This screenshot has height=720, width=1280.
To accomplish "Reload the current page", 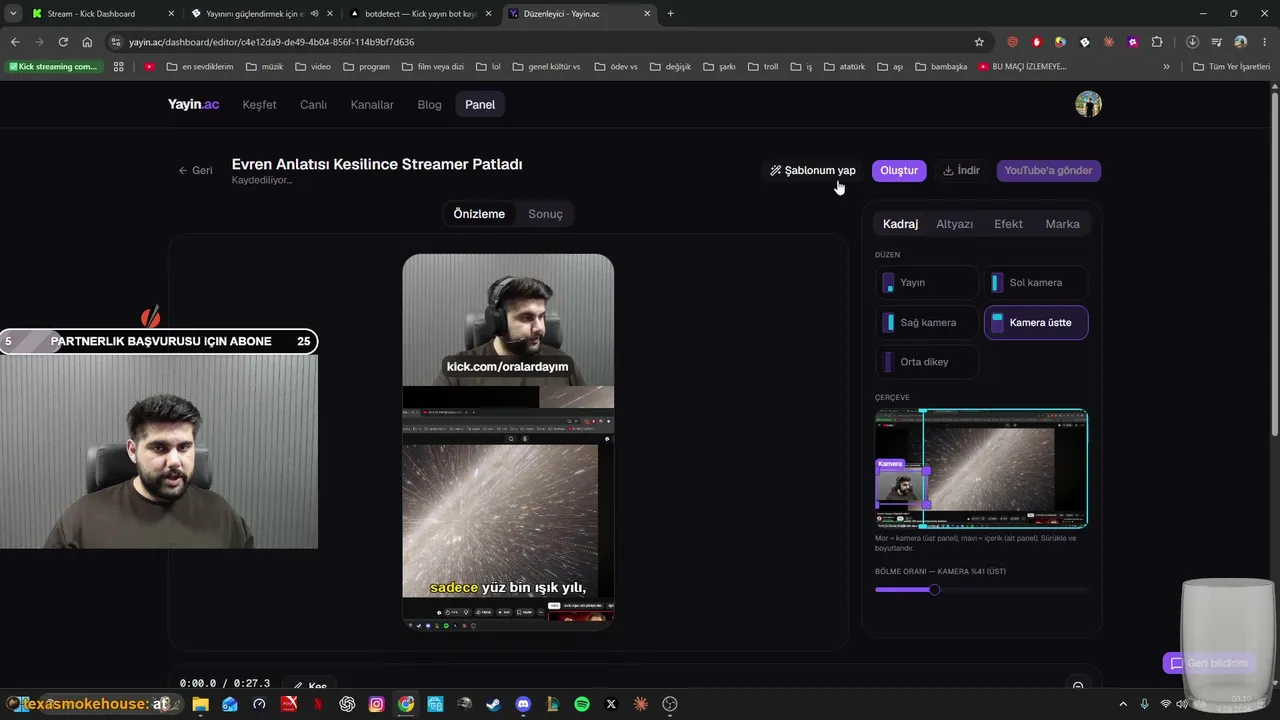I will [x=63, y=42].
